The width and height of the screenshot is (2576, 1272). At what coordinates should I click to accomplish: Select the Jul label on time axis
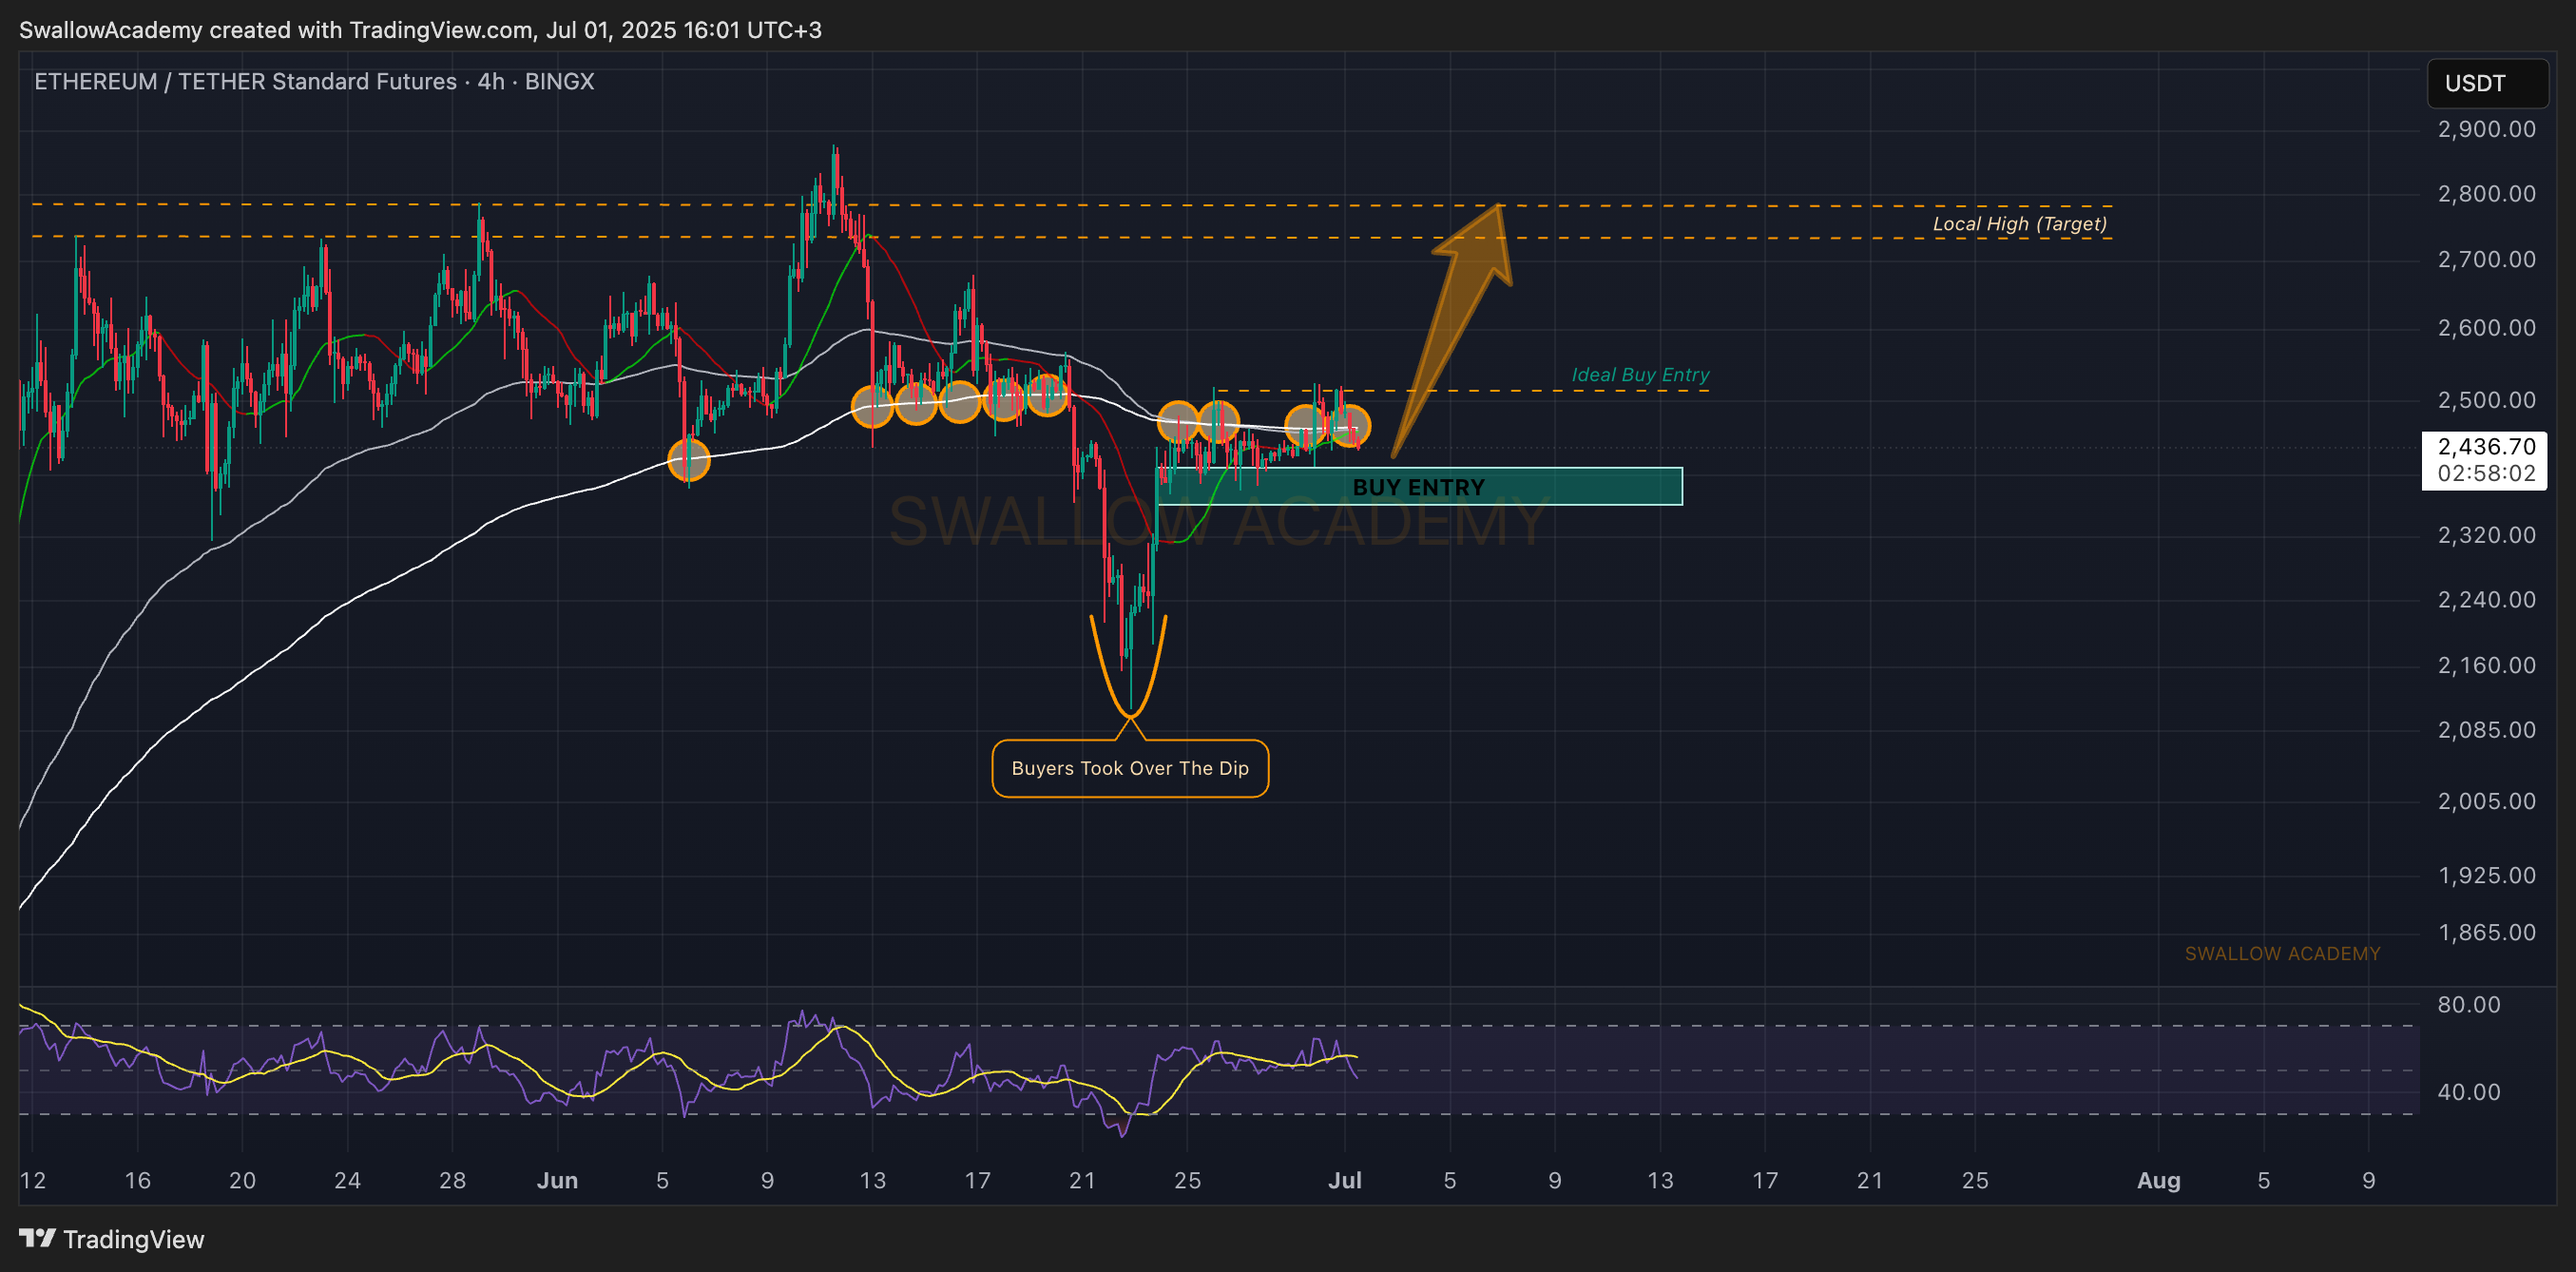(x=1345, y=1181)
